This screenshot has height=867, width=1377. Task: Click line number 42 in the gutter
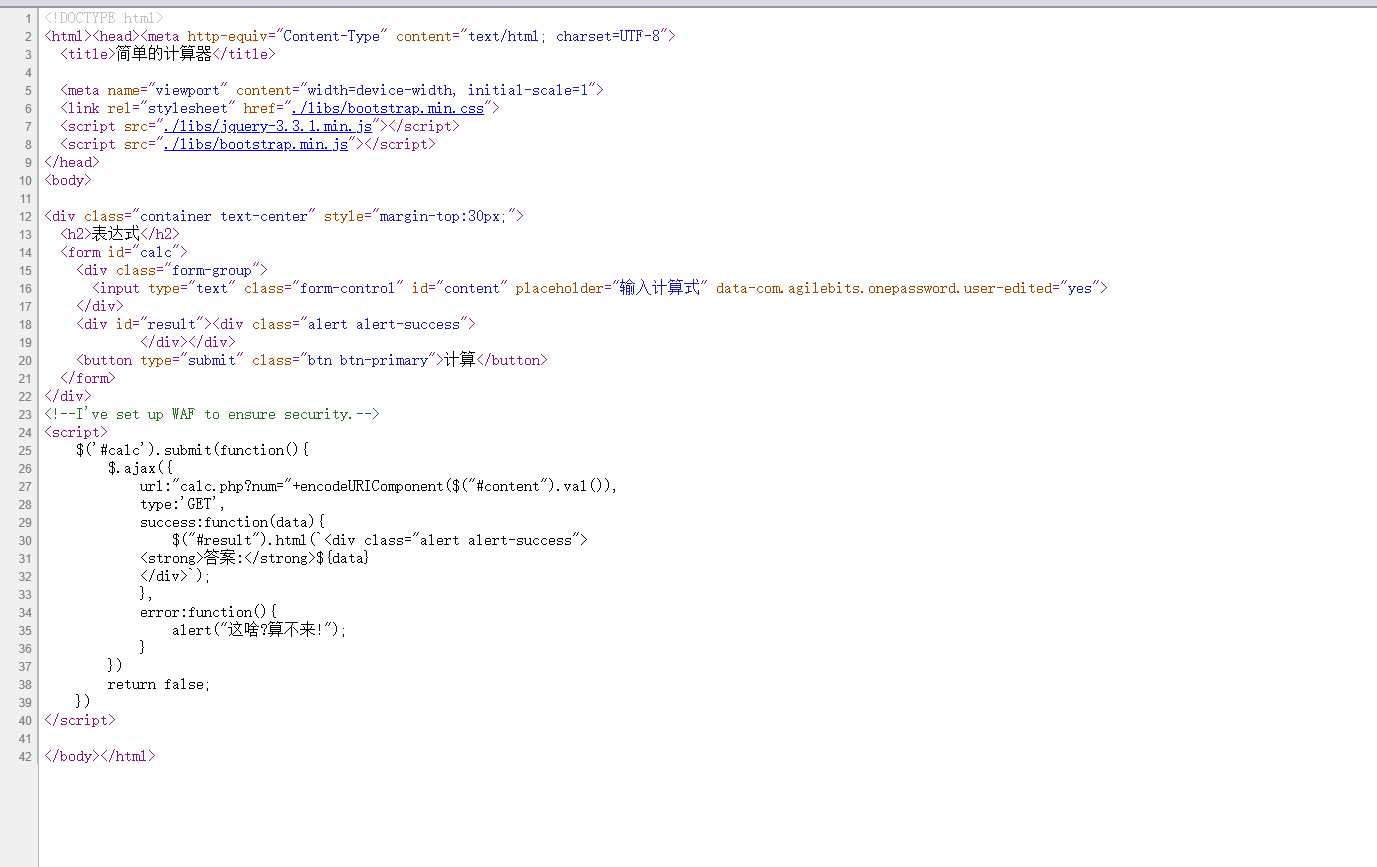pos(25,756)
